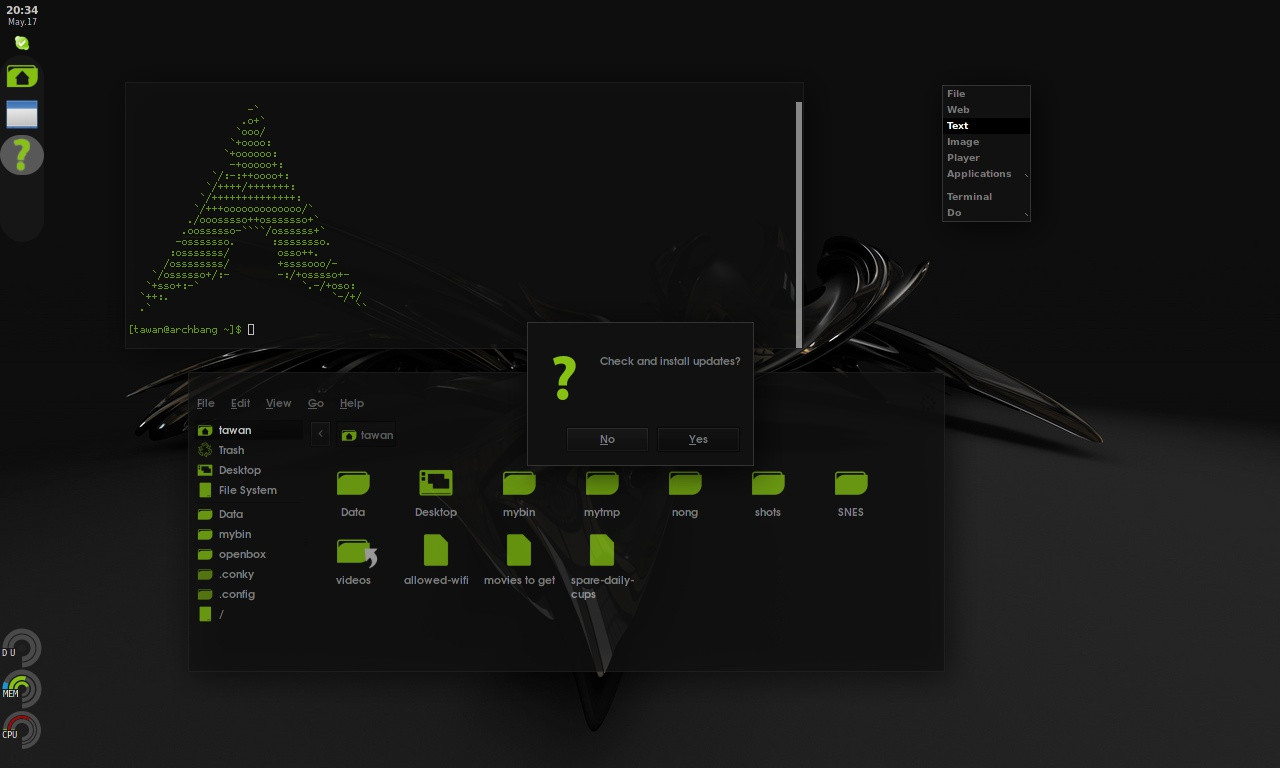The height and width of the screenshot is (768, 1280).
Task: Select Text in the desktop menu
Action: 986,126
